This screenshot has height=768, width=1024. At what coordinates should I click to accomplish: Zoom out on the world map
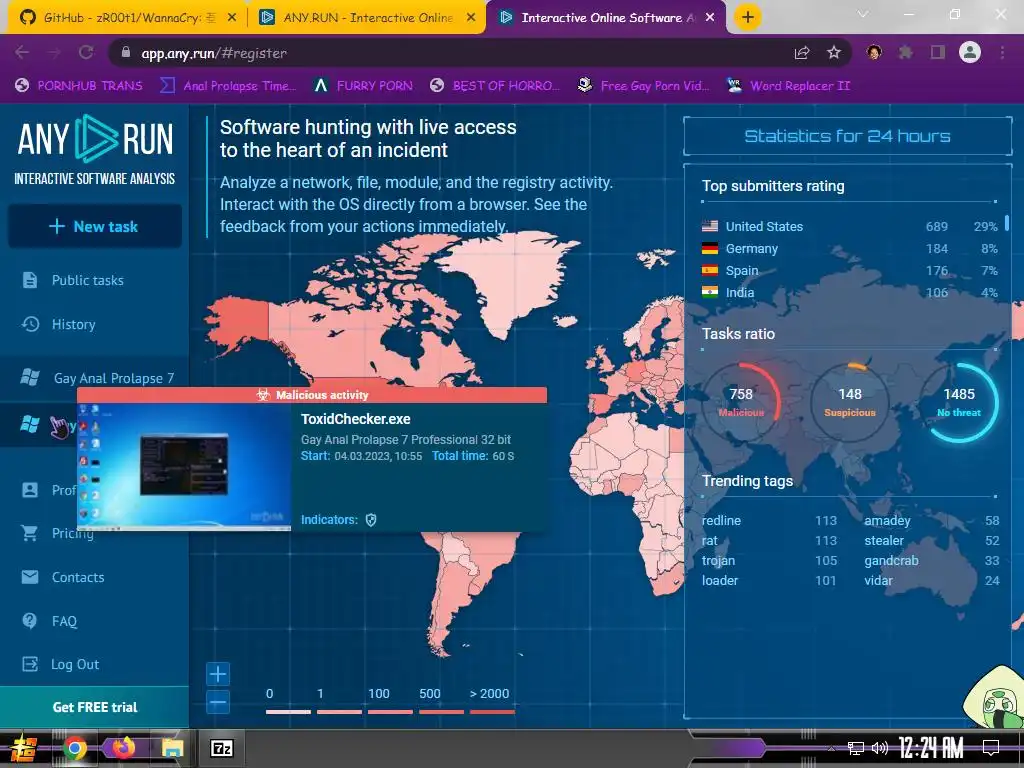click(218, 703)
